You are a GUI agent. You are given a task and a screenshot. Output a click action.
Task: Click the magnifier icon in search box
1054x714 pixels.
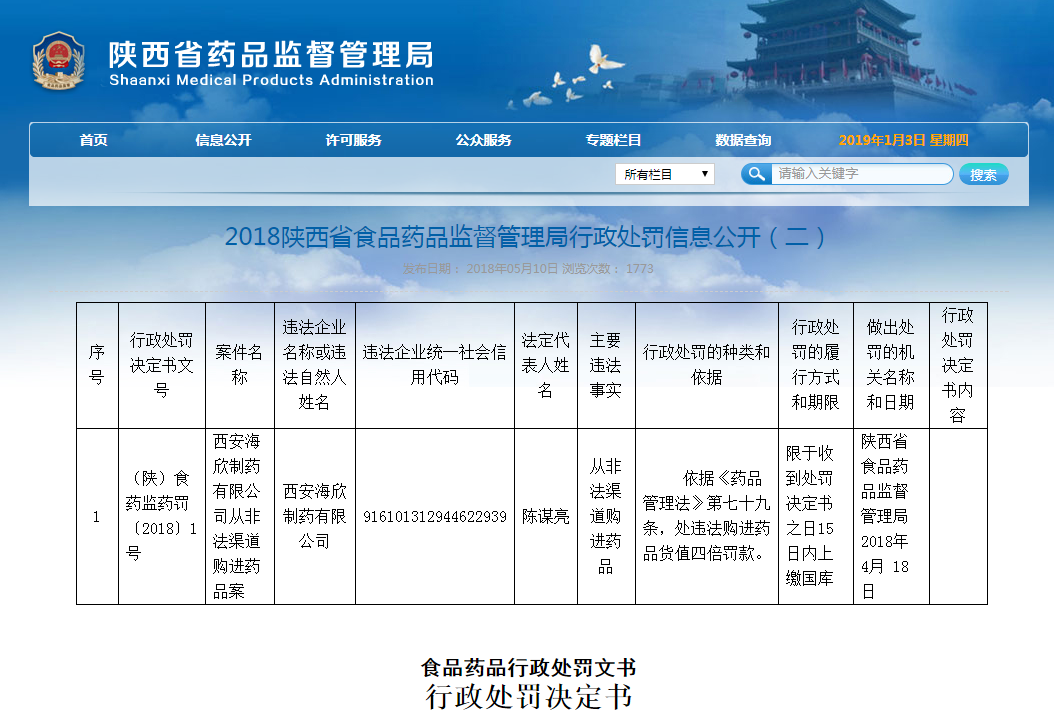click(x=756, y=174)
